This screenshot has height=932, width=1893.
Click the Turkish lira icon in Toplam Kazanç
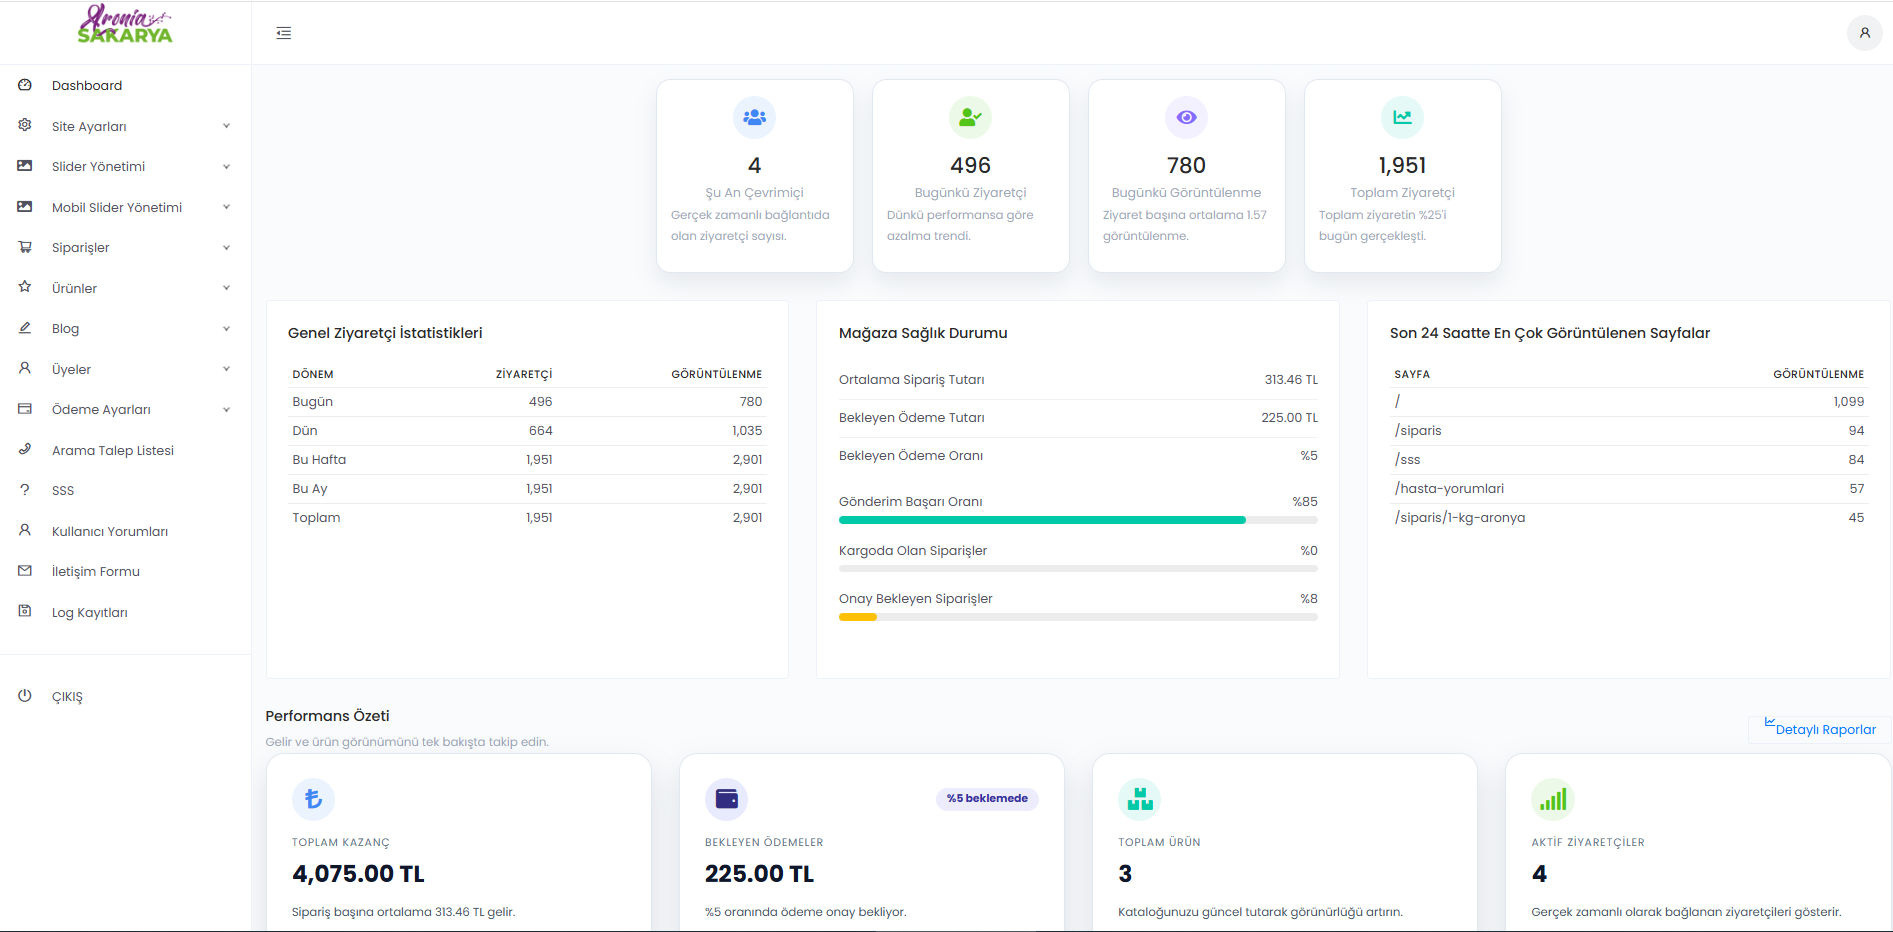[x=313, y=799]
